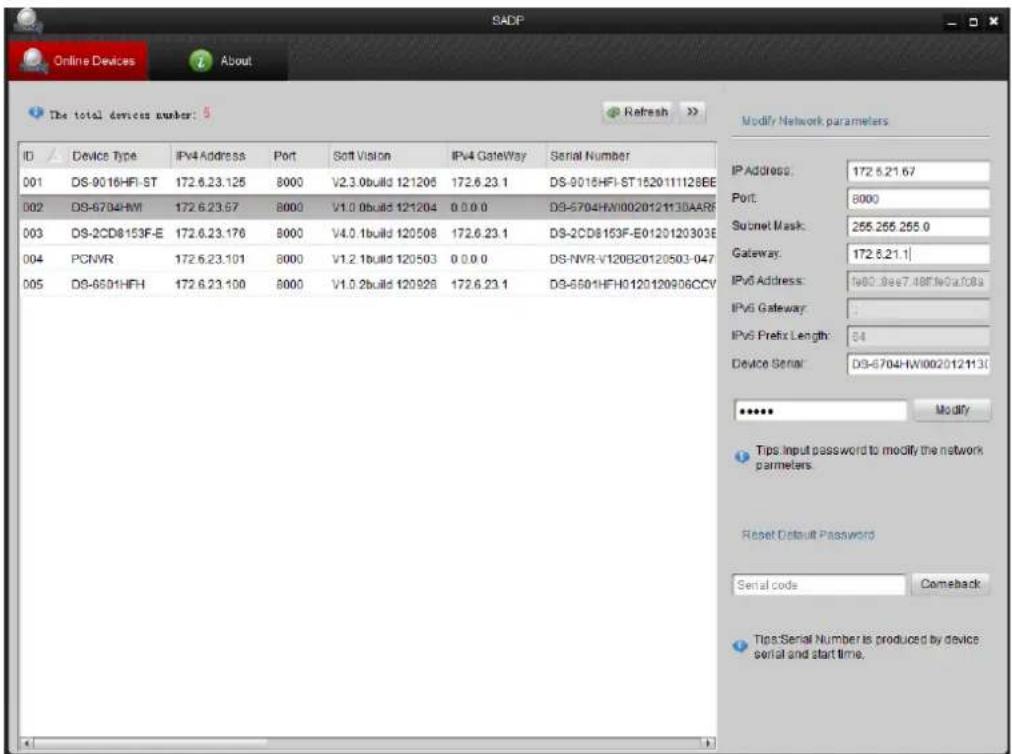Viewport: 1012px width, 754px height.
Task: Click the IP Address input field
Action: tap(918, 171)
